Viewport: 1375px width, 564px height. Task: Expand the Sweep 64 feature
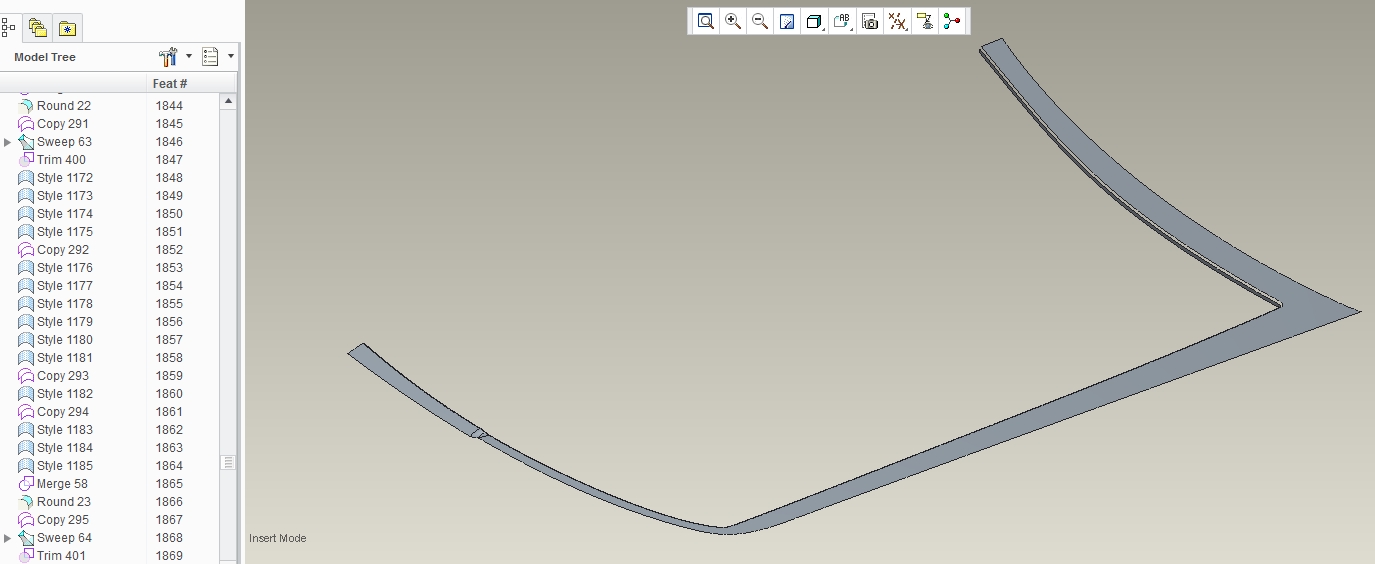point(8,538)
